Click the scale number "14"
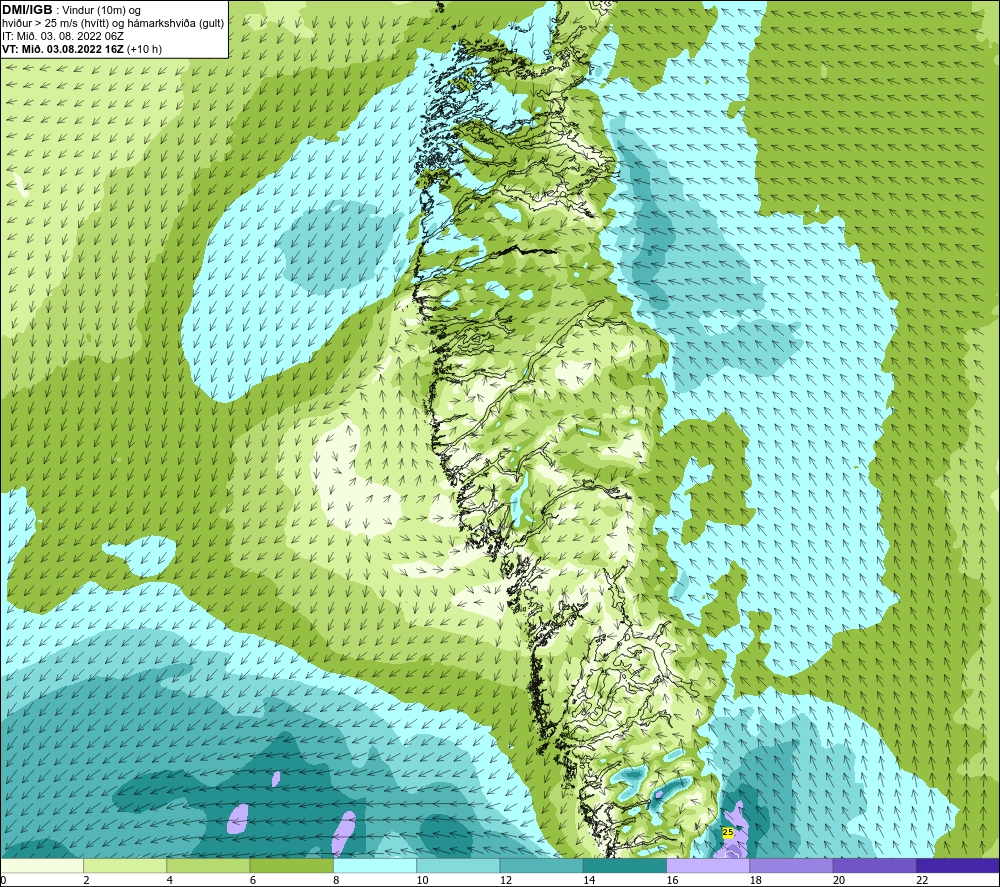This screenshot has height=887, width=1000. tap(589, 880)
